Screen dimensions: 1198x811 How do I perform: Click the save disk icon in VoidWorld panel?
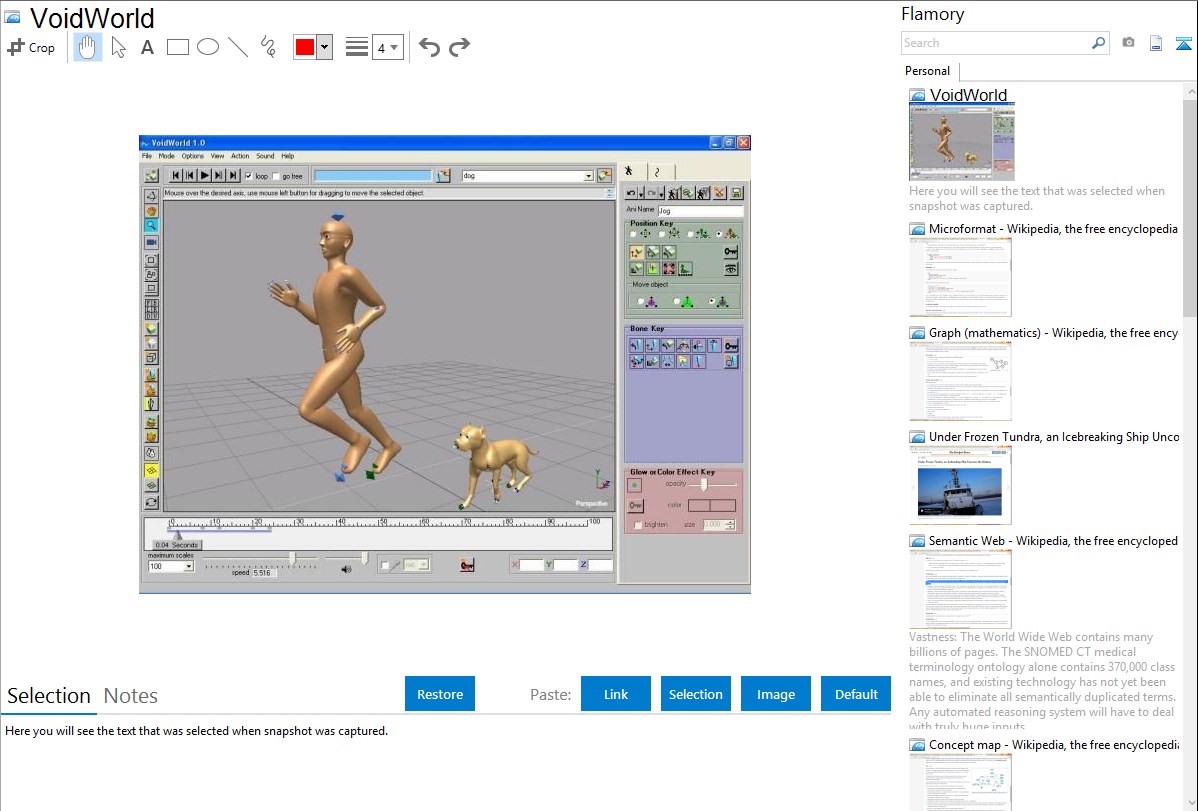point(737,193)
